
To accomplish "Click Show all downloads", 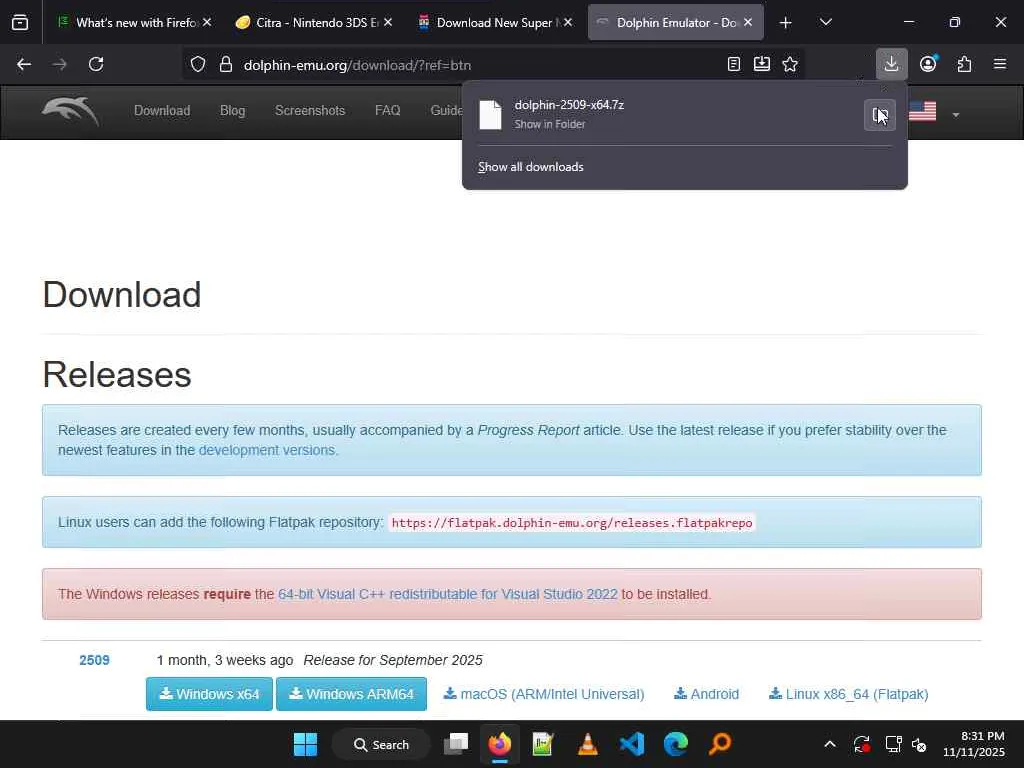I will [x=530, y=167].
